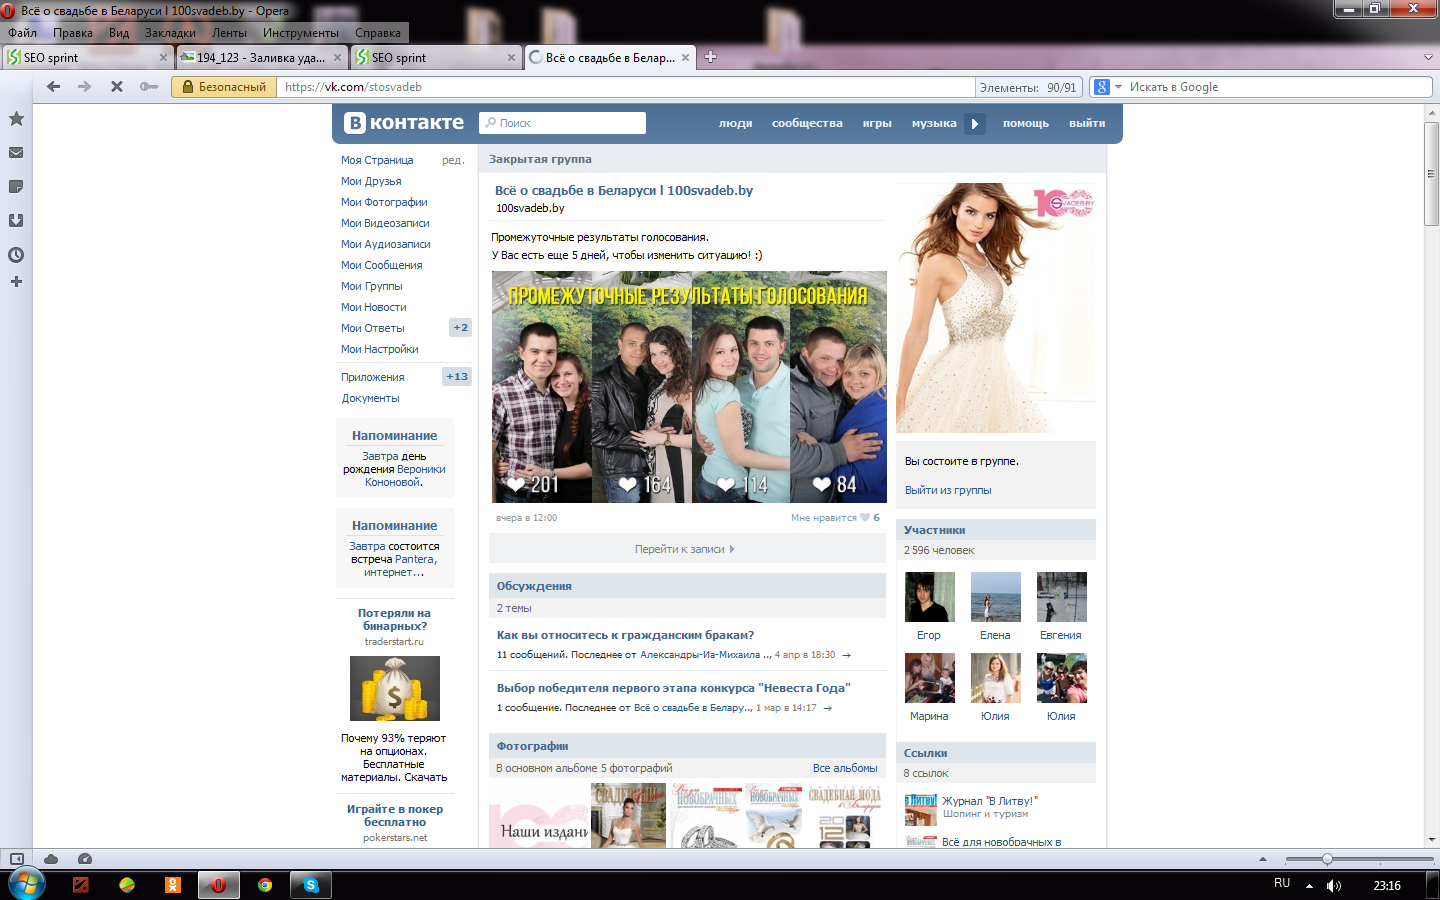Click Выйти из группы link
The width and height of the screenshot is (1440, 900).
tap(948, 490)
